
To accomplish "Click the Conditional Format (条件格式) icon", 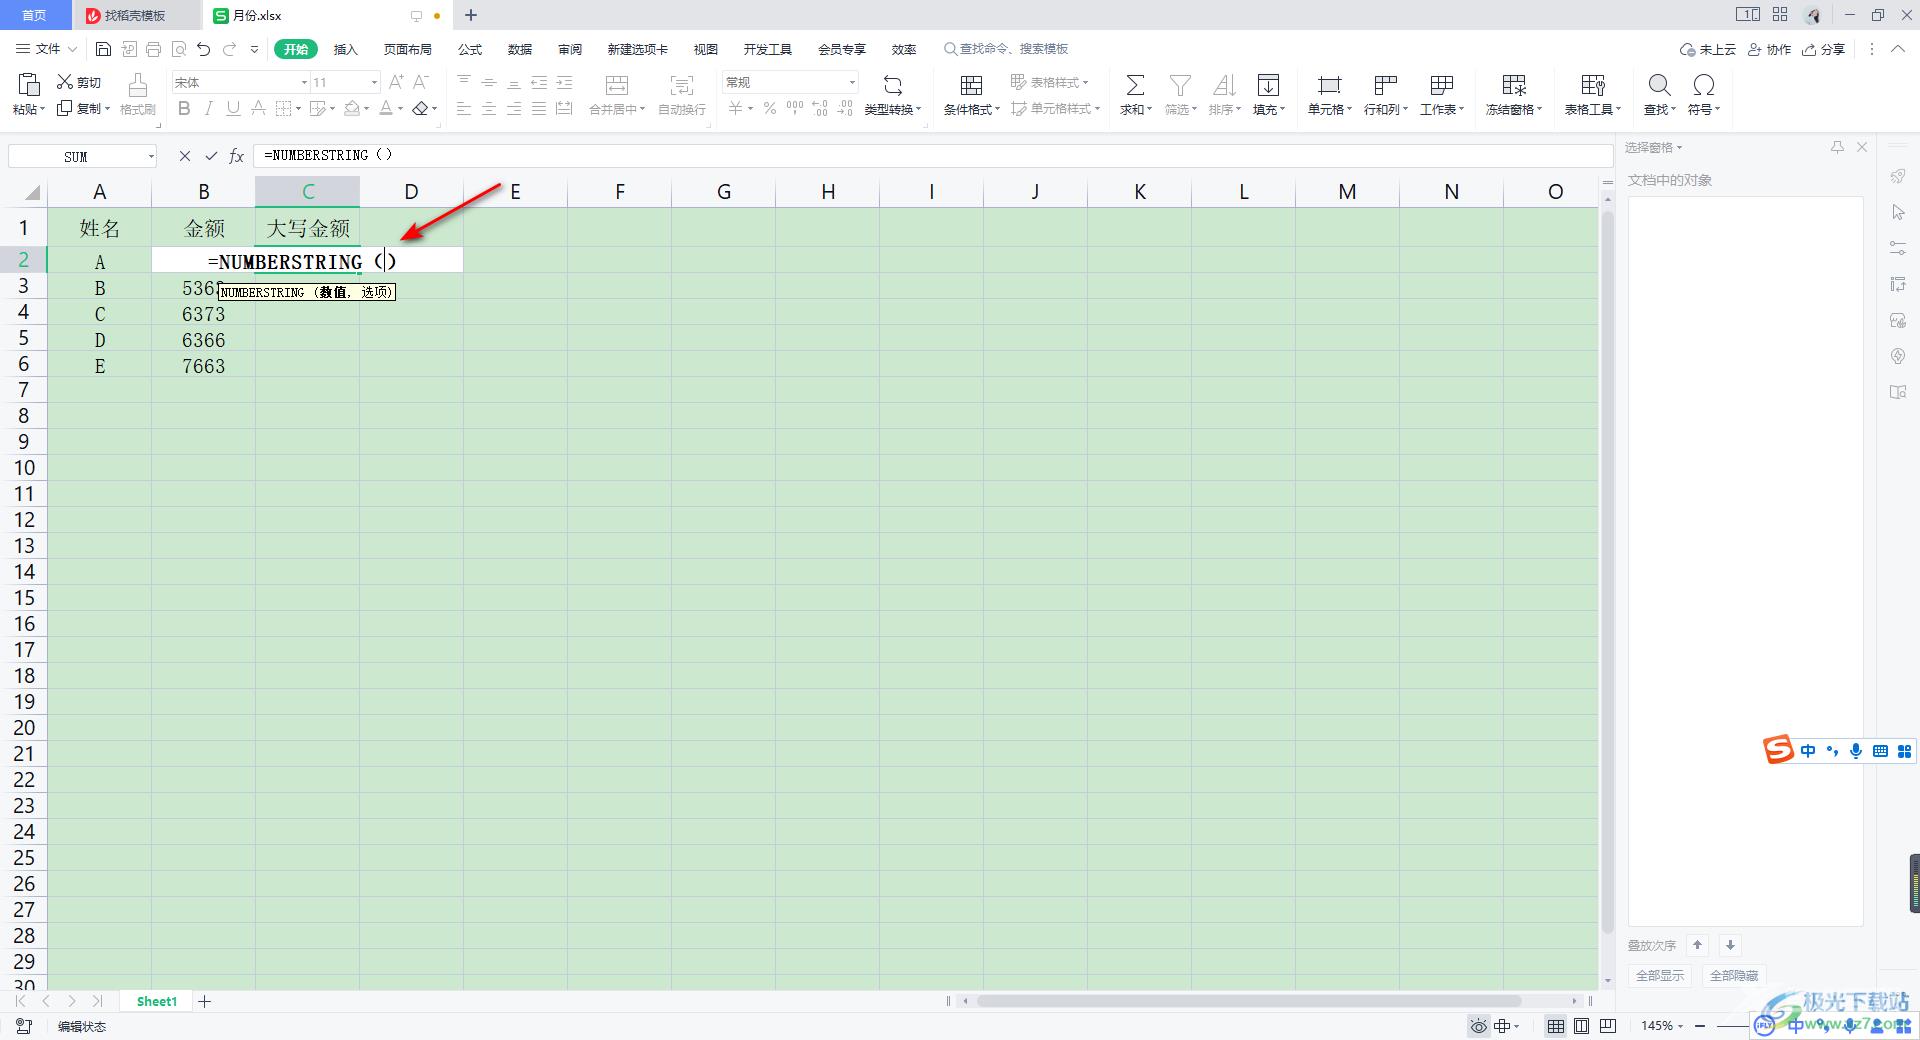I will 971,85.
